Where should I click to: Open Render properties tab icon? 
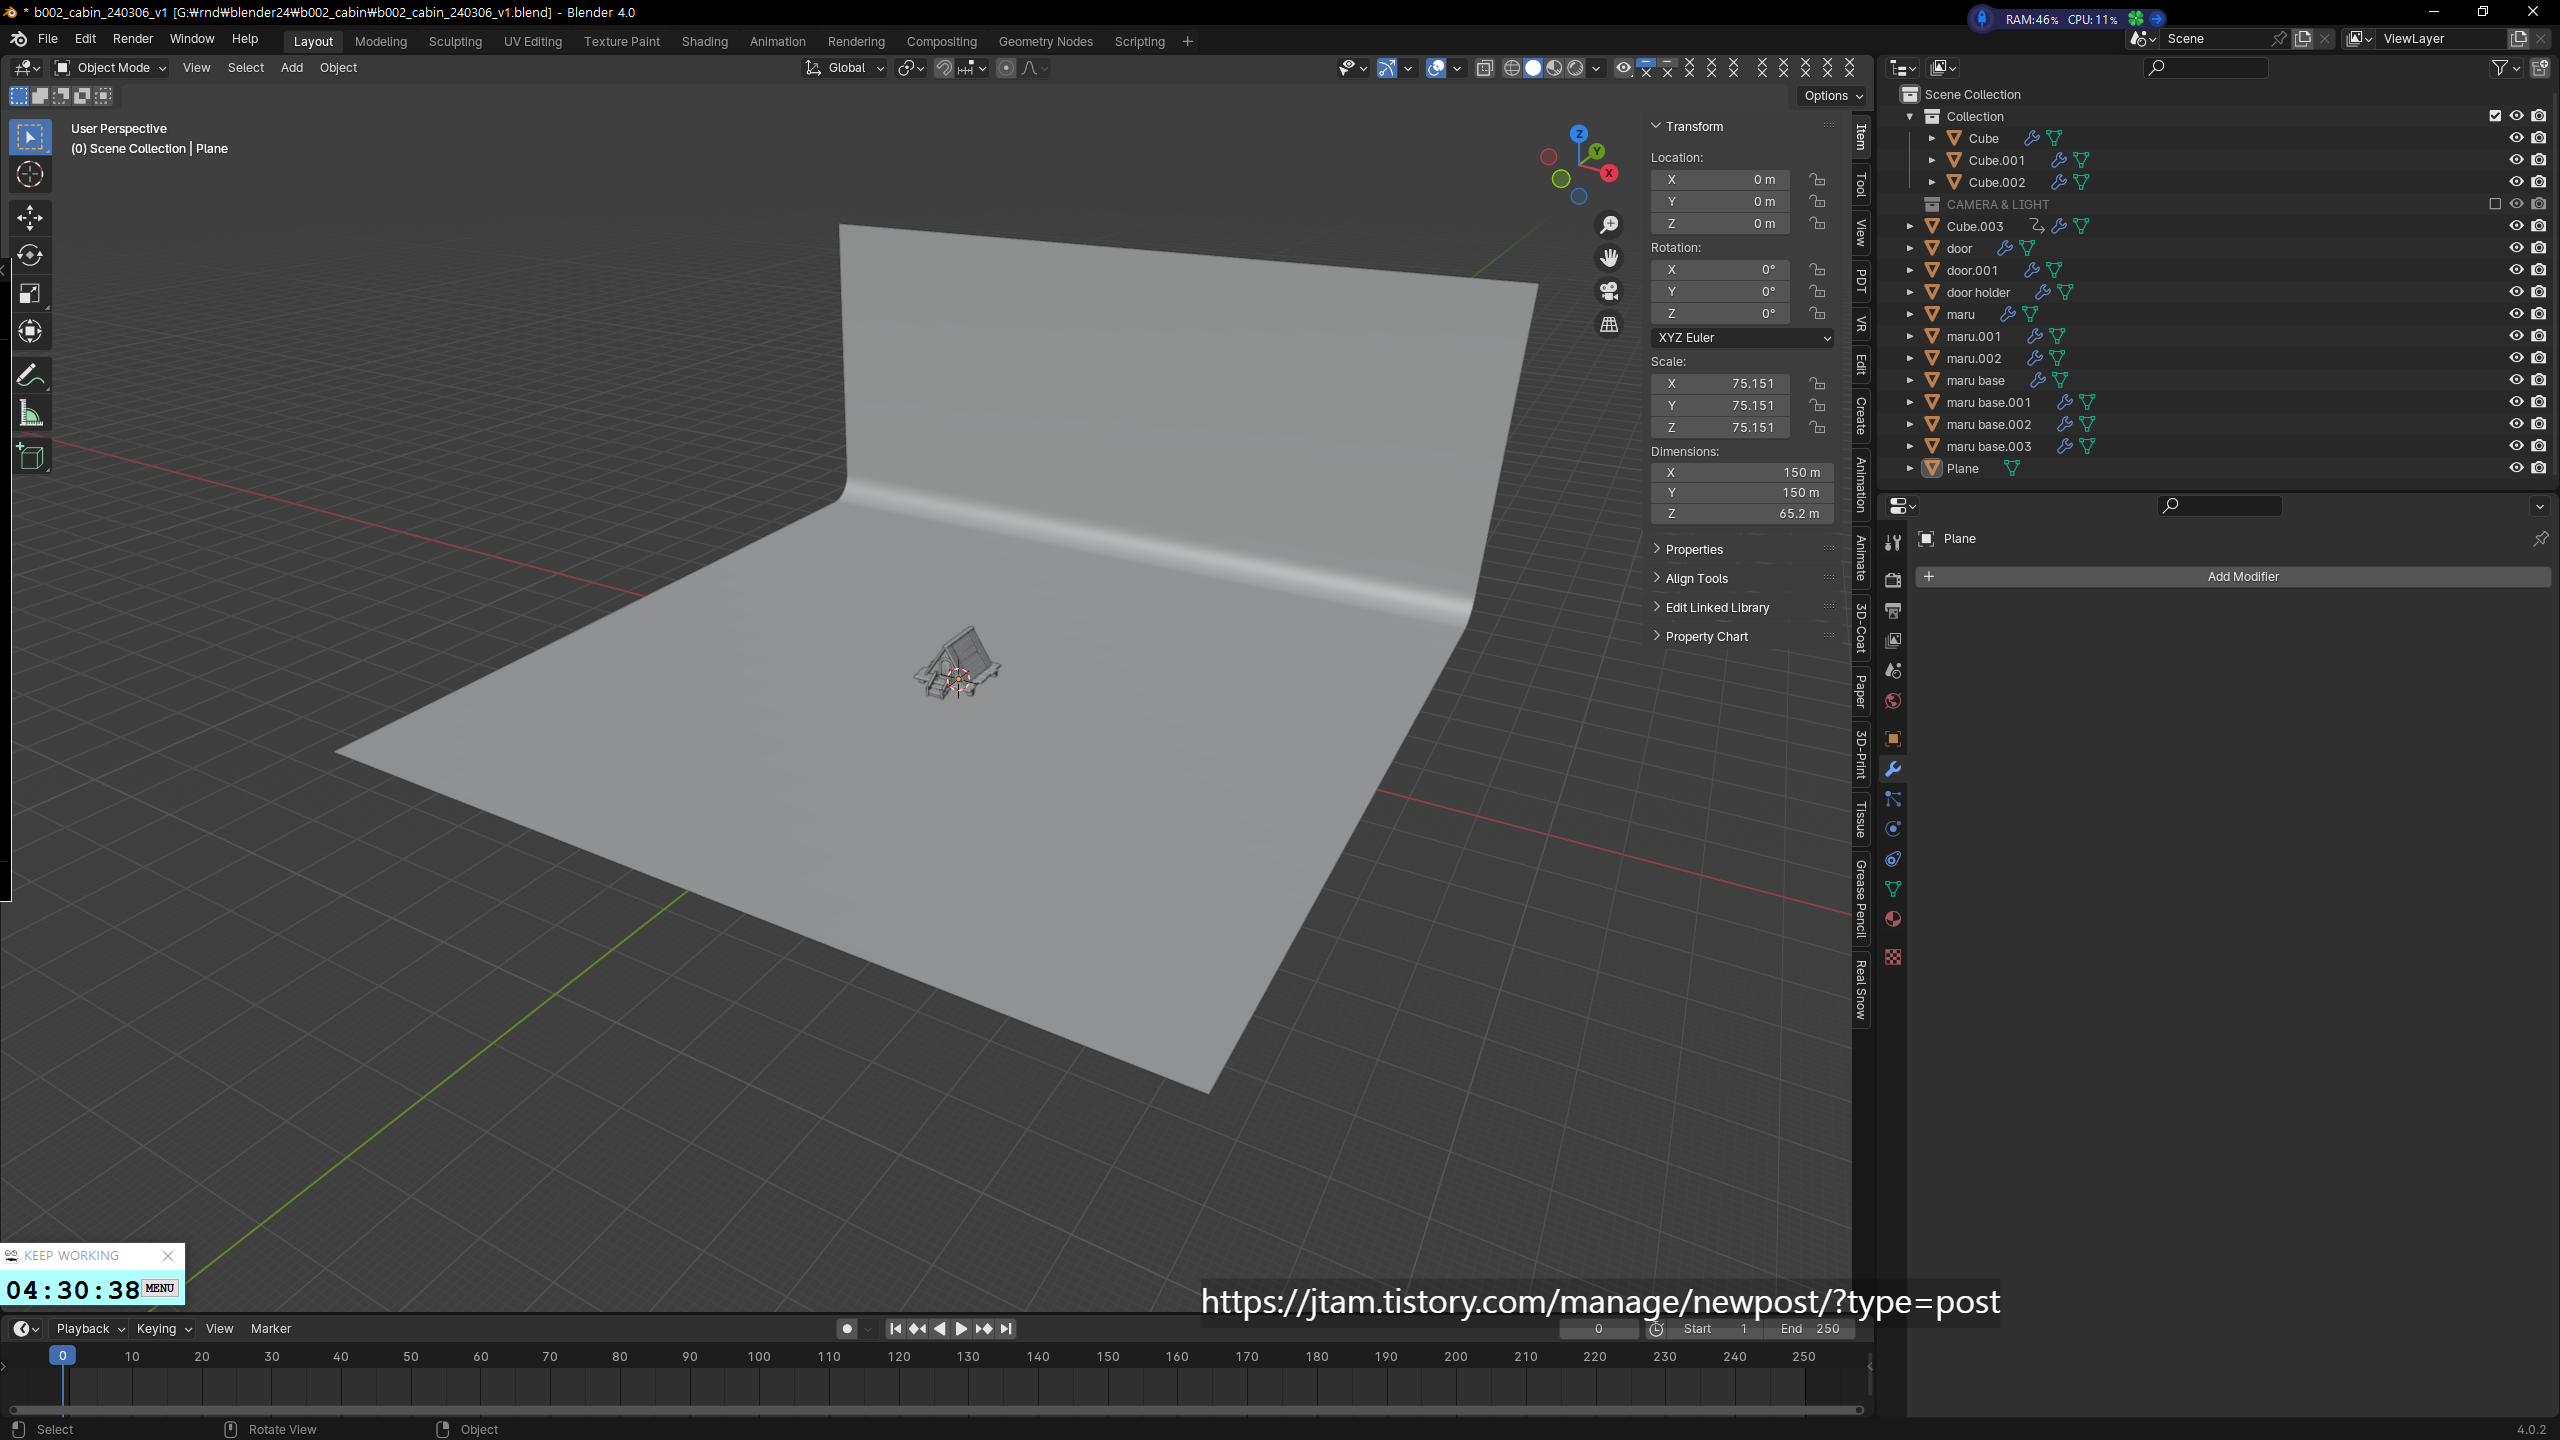coord(1893,580)
